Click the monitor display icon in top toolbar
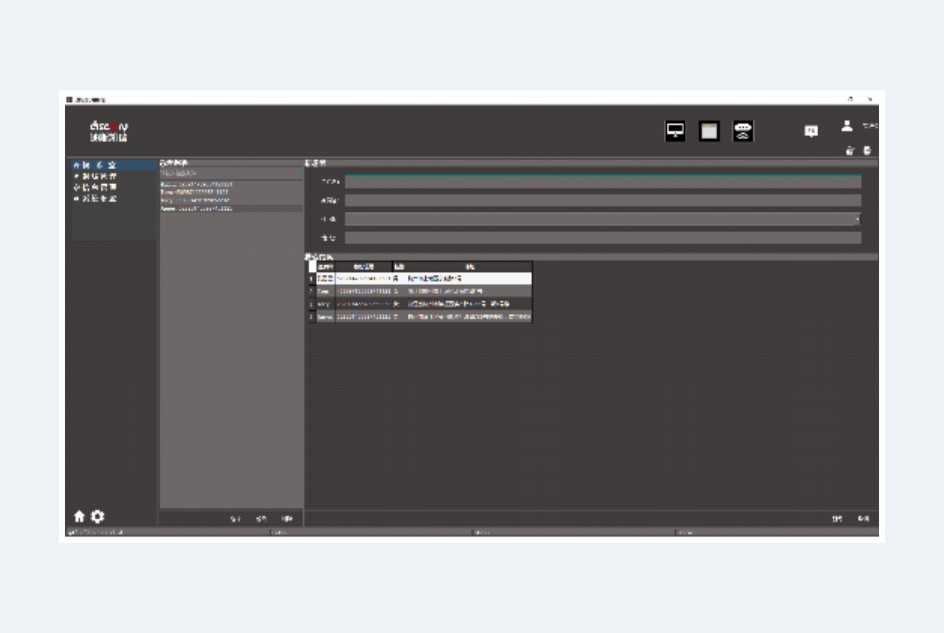 676,131
